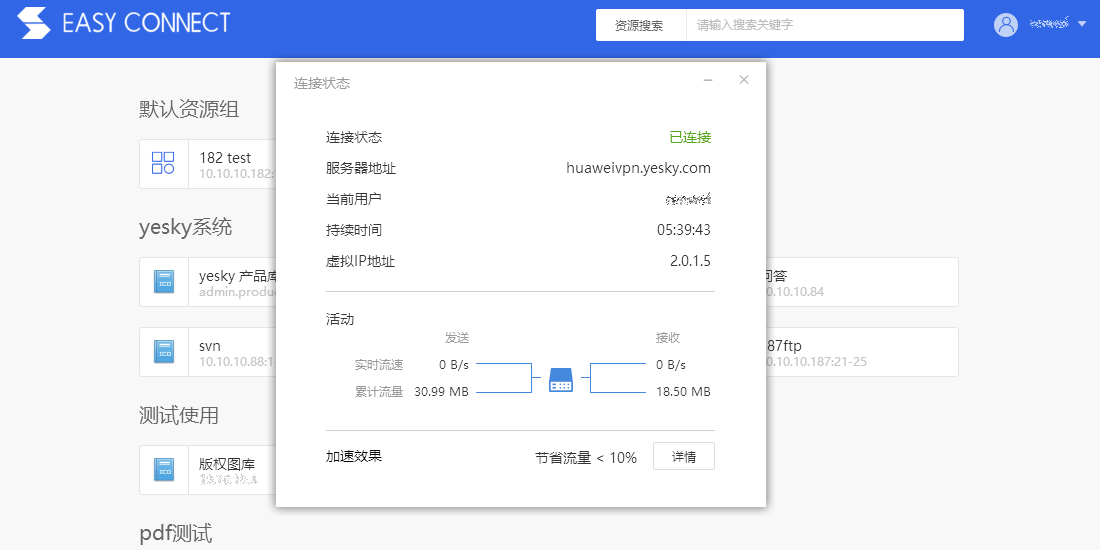Close the 连接状态 dialog
The width and height of the screenshot is (1100, 550).
click(x=744, y=81)
